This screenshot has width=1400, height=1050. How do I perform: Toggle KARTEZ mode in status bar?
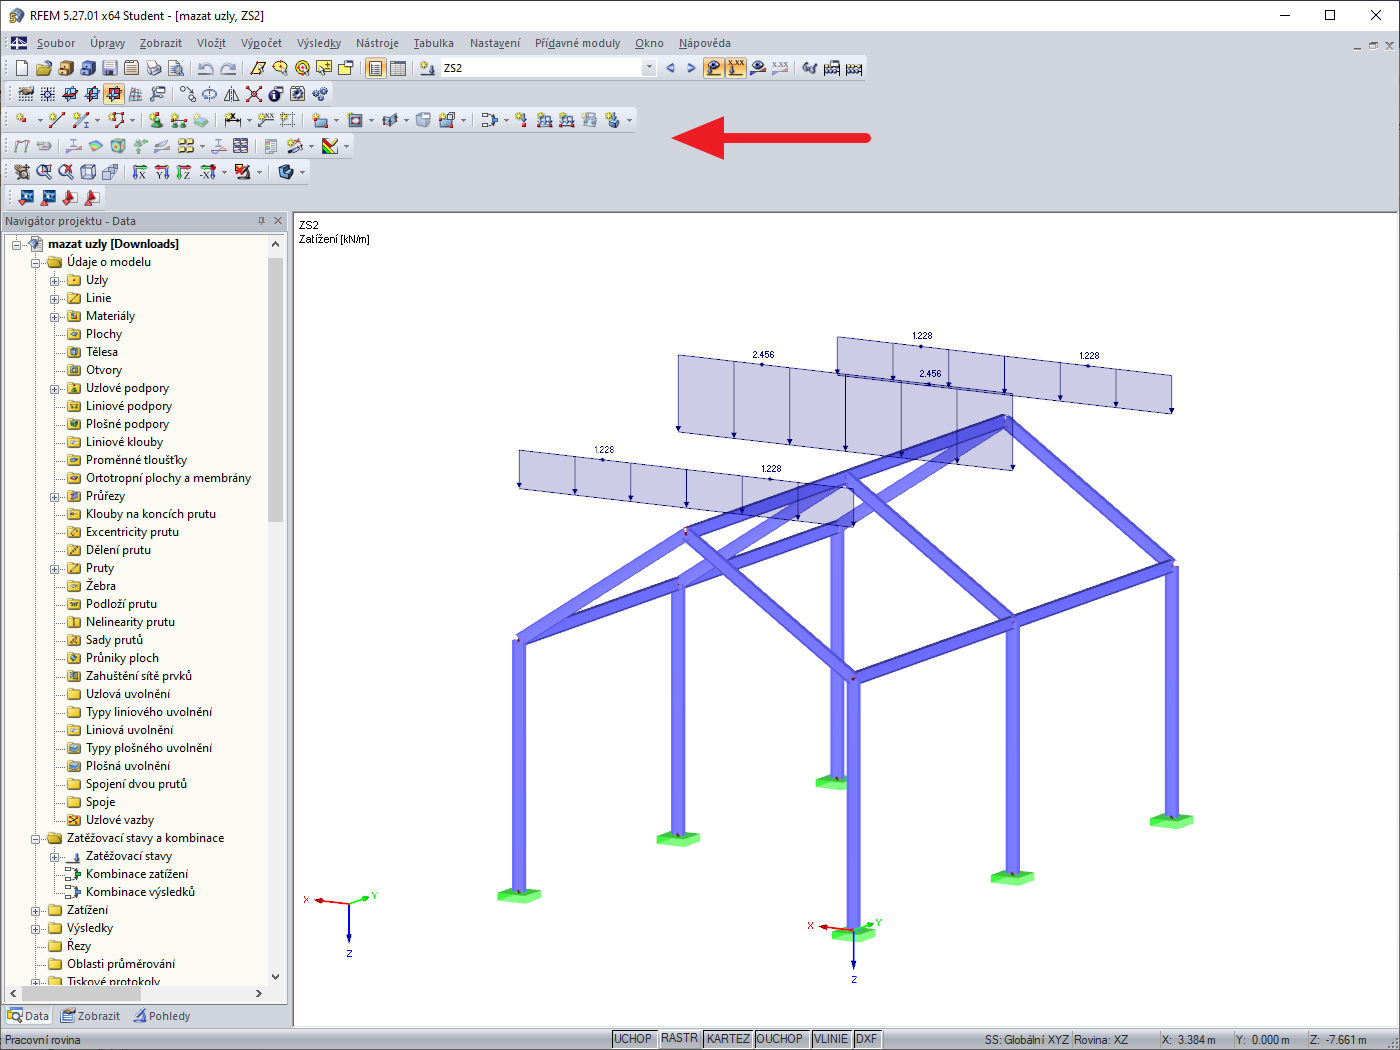click(728, 1039)
